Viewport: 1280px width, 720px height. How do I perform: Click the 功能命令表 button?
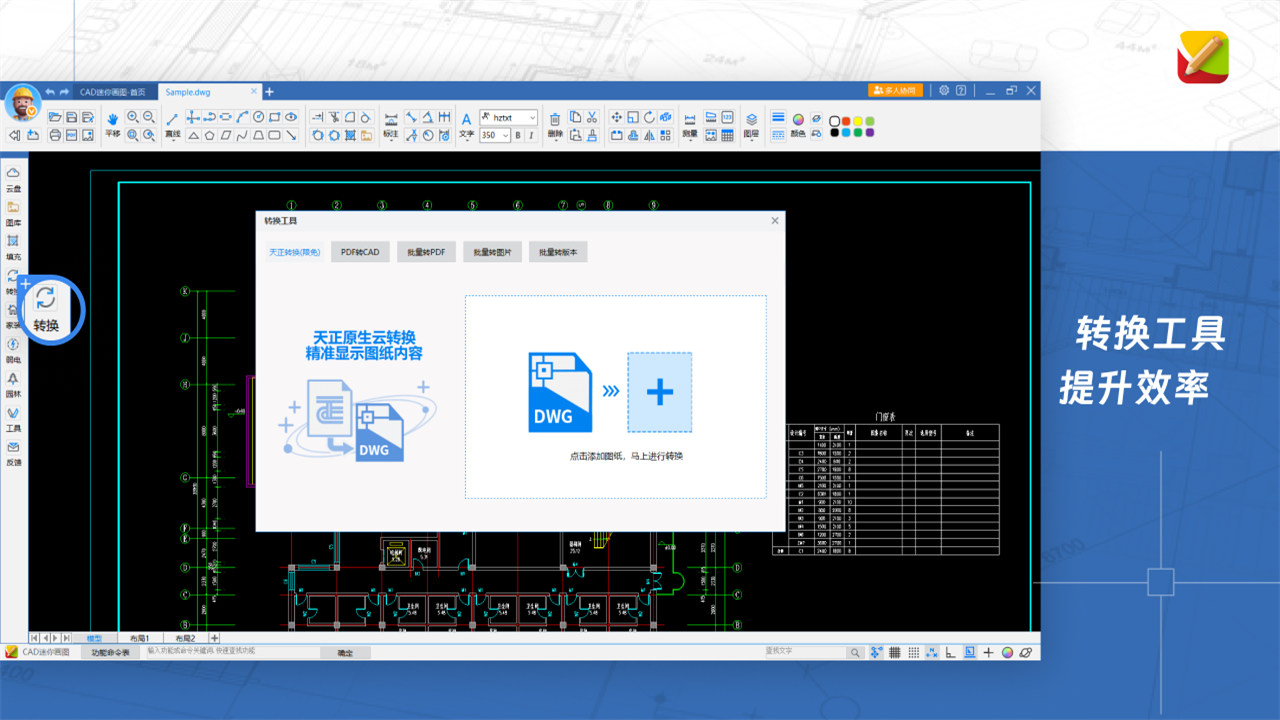pyautogui.click(x=110, y=652)
